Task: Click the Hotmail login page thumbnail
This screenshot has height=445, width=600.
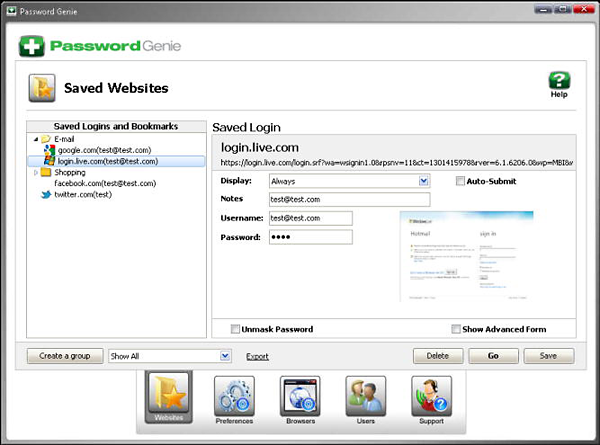Action: point(466,256)
